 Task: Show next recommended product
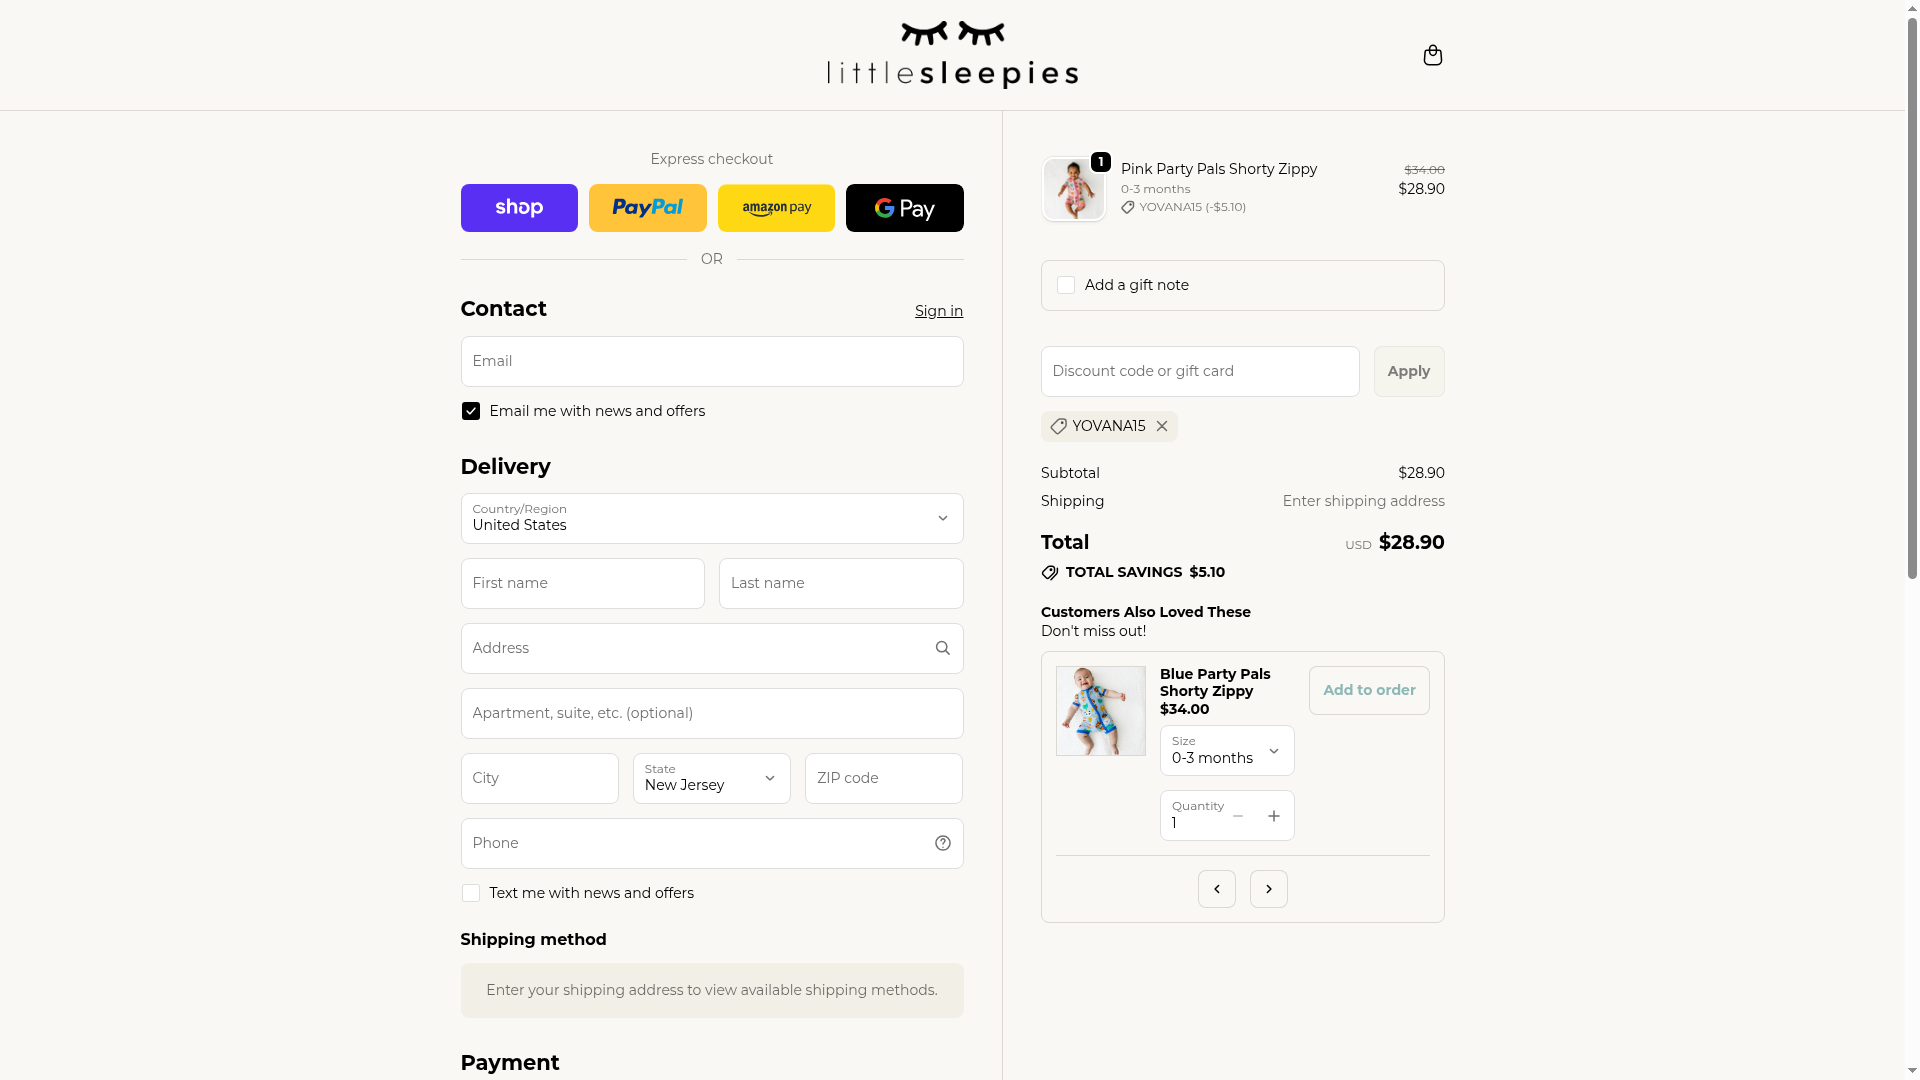[x=1268, y=889]
